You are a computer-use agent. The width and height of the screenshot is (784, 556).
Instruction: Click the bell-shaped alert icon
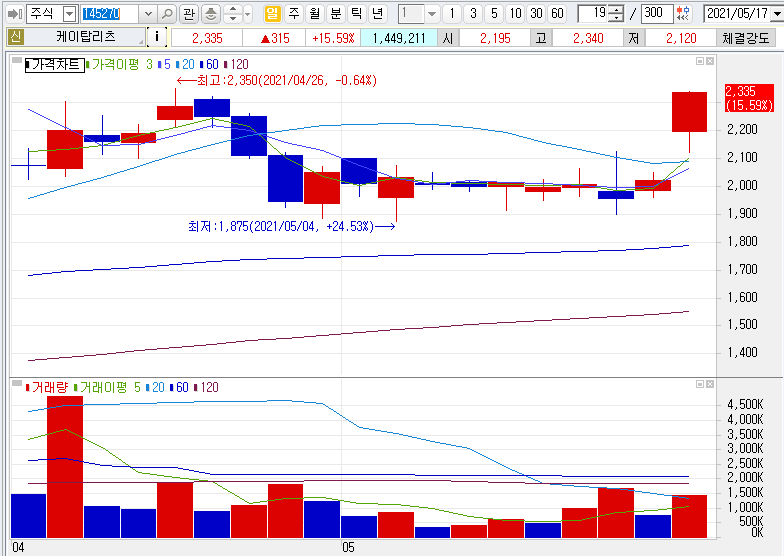coord(210,14)
